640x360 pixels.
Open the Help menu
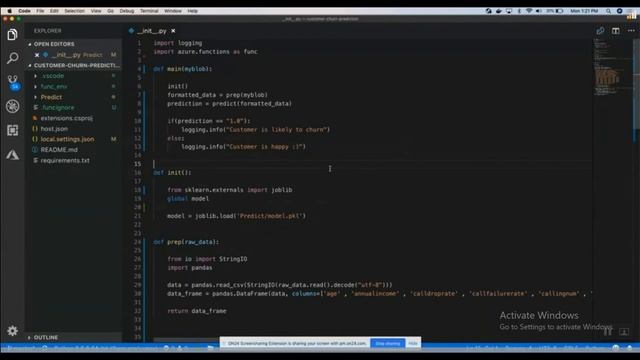coord(193,11)
